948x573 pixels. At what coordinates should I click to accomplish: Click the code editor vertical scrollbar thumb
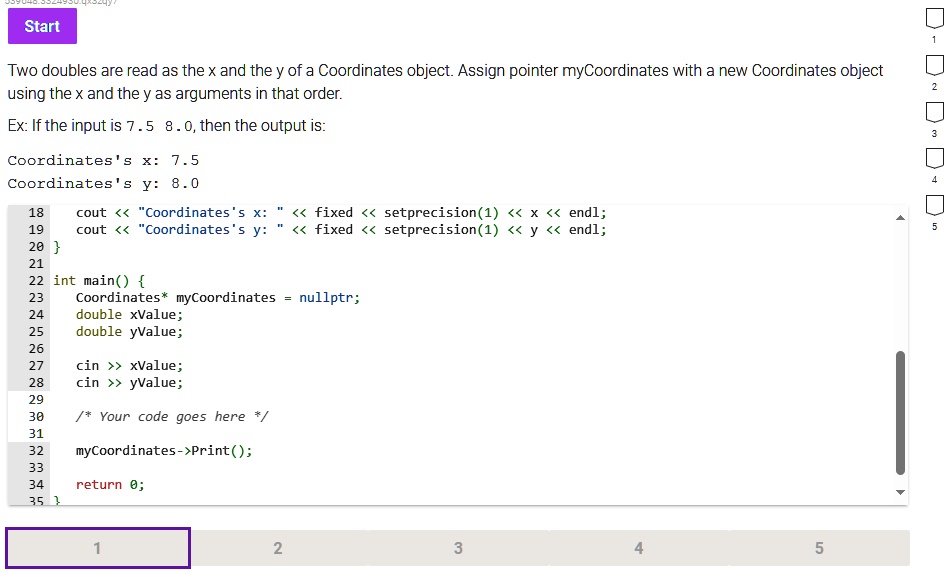coord(900,413)
